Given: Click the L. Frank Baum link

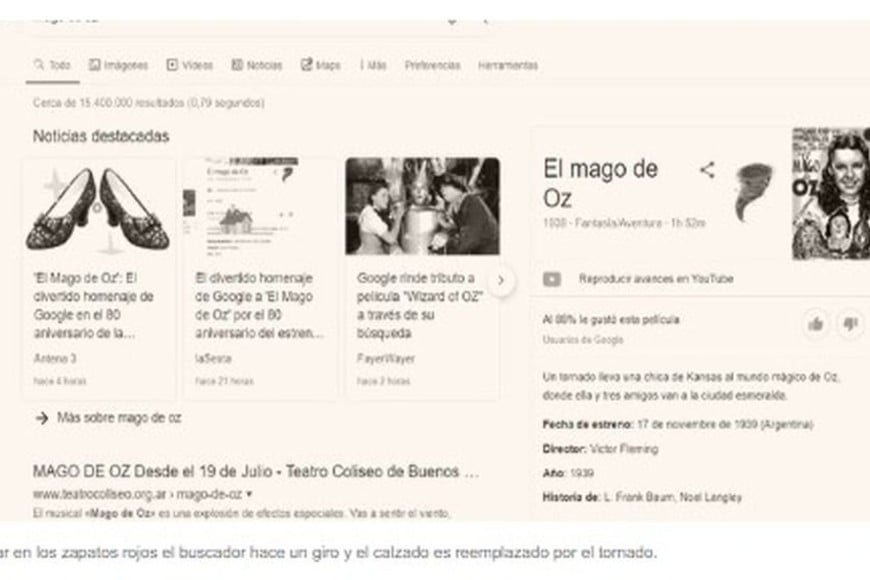Looking at the screenshot, I should point(639,497).
